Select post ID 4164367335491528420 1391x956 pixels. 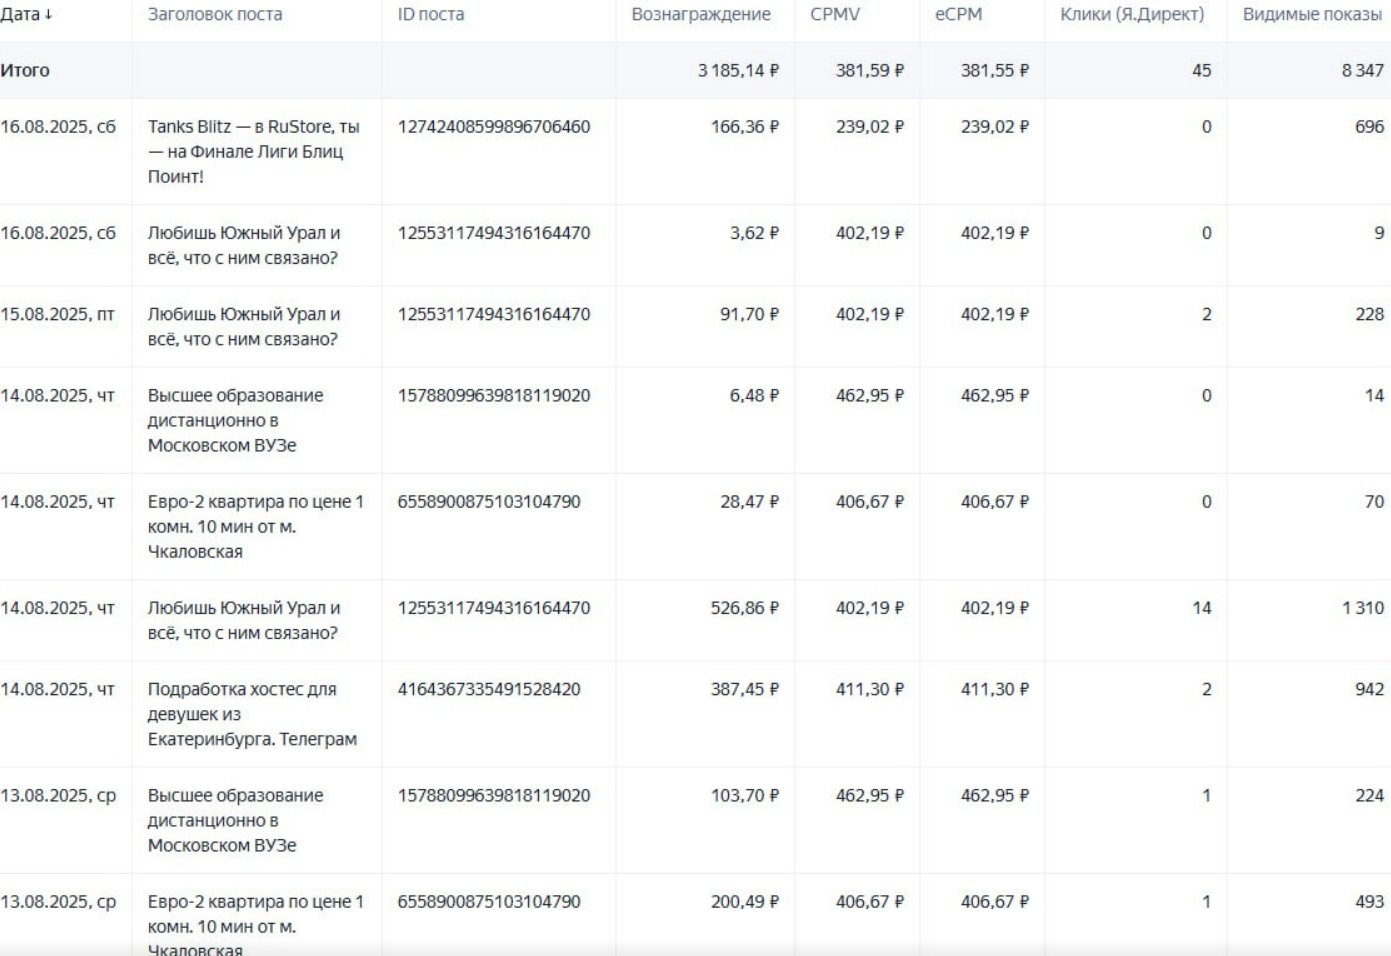[489, 689]
